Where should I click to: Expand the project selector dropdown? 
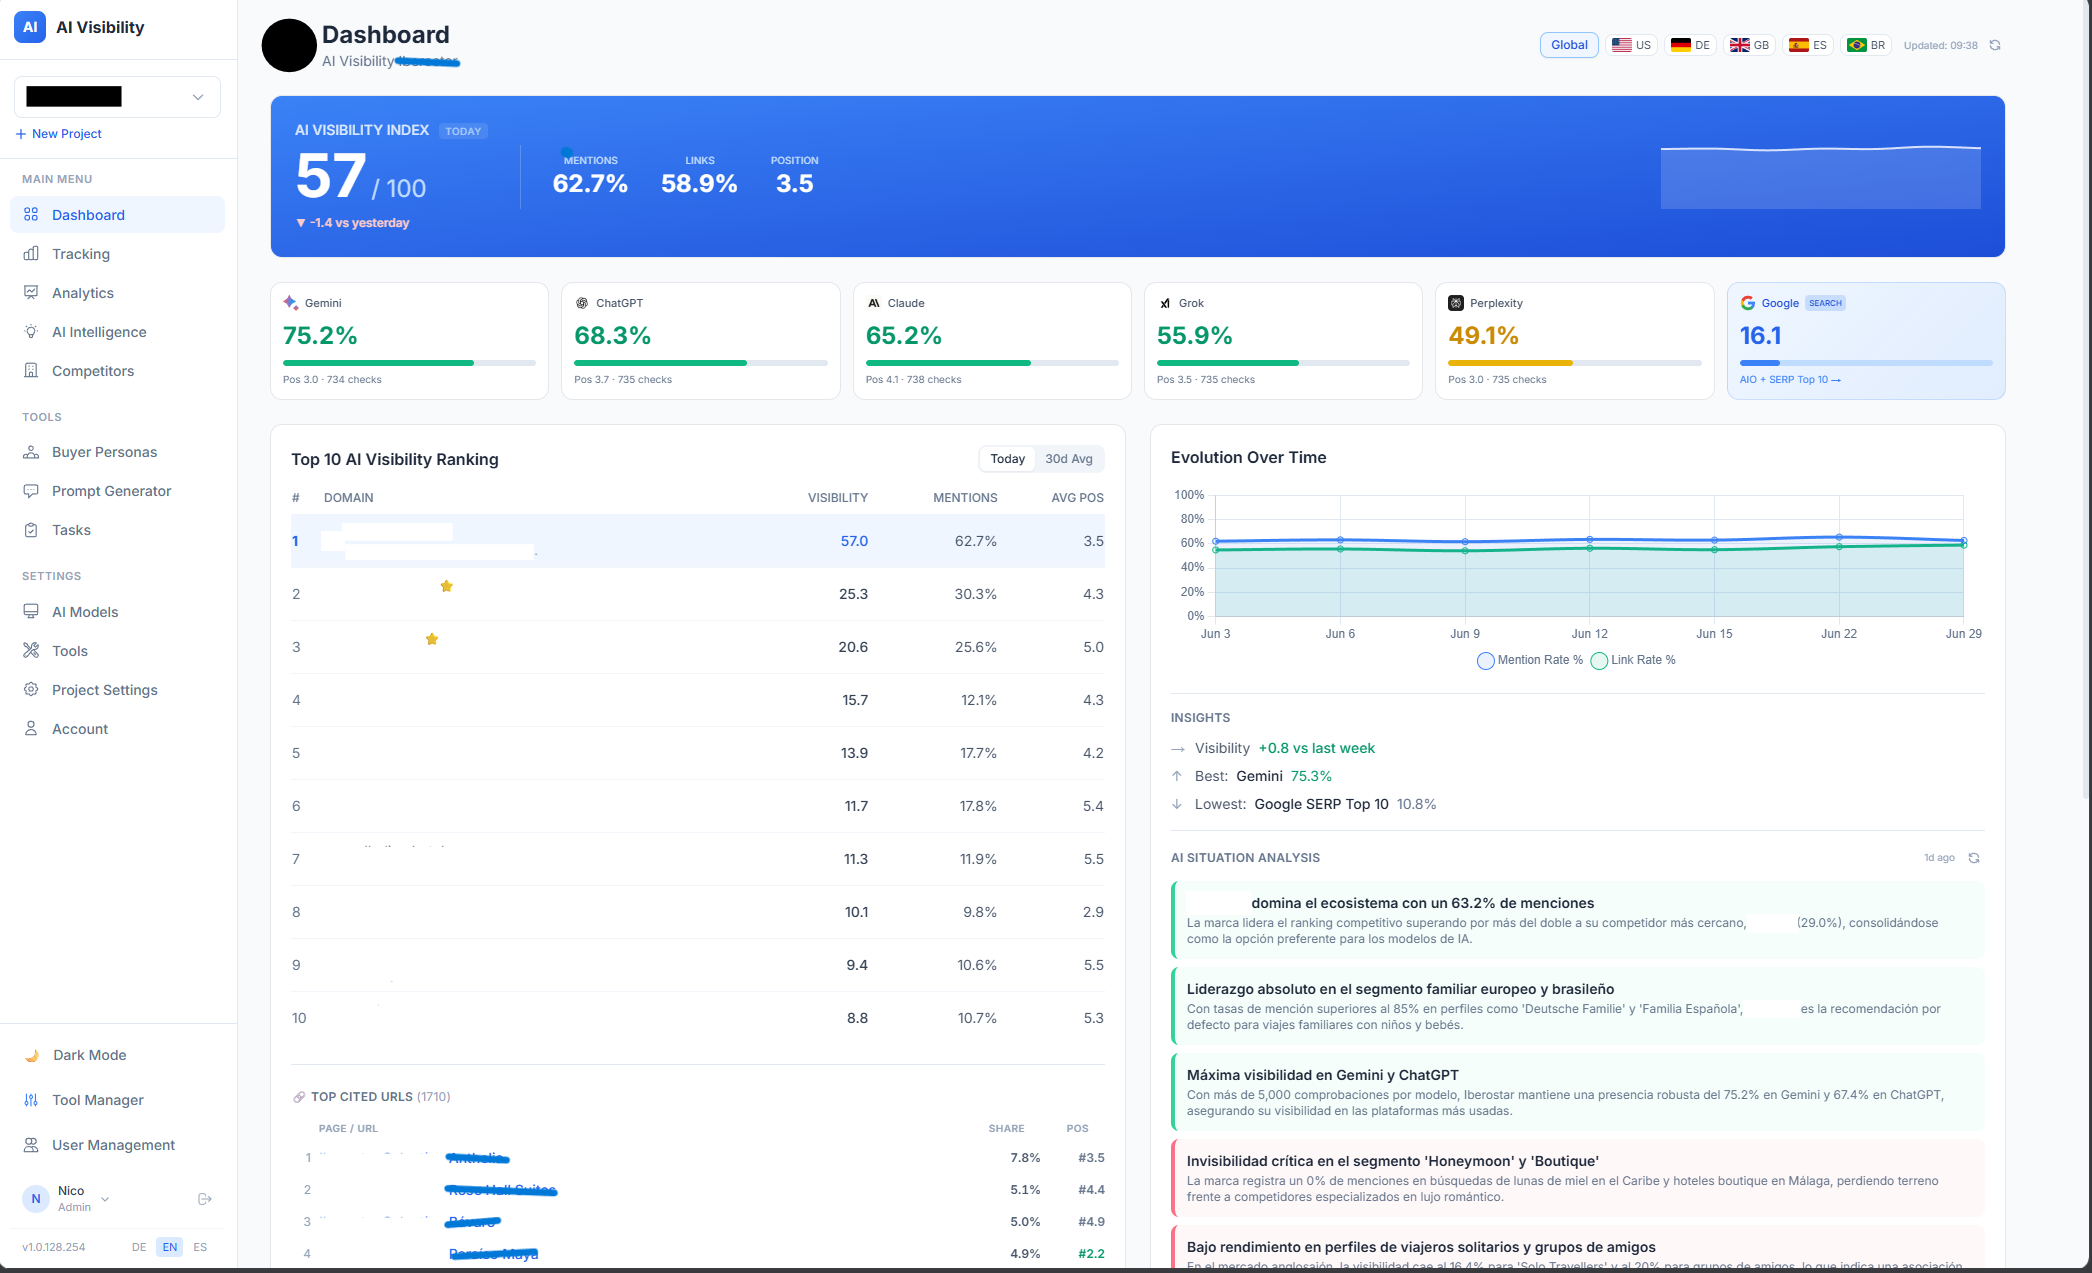tap(117, 97)
